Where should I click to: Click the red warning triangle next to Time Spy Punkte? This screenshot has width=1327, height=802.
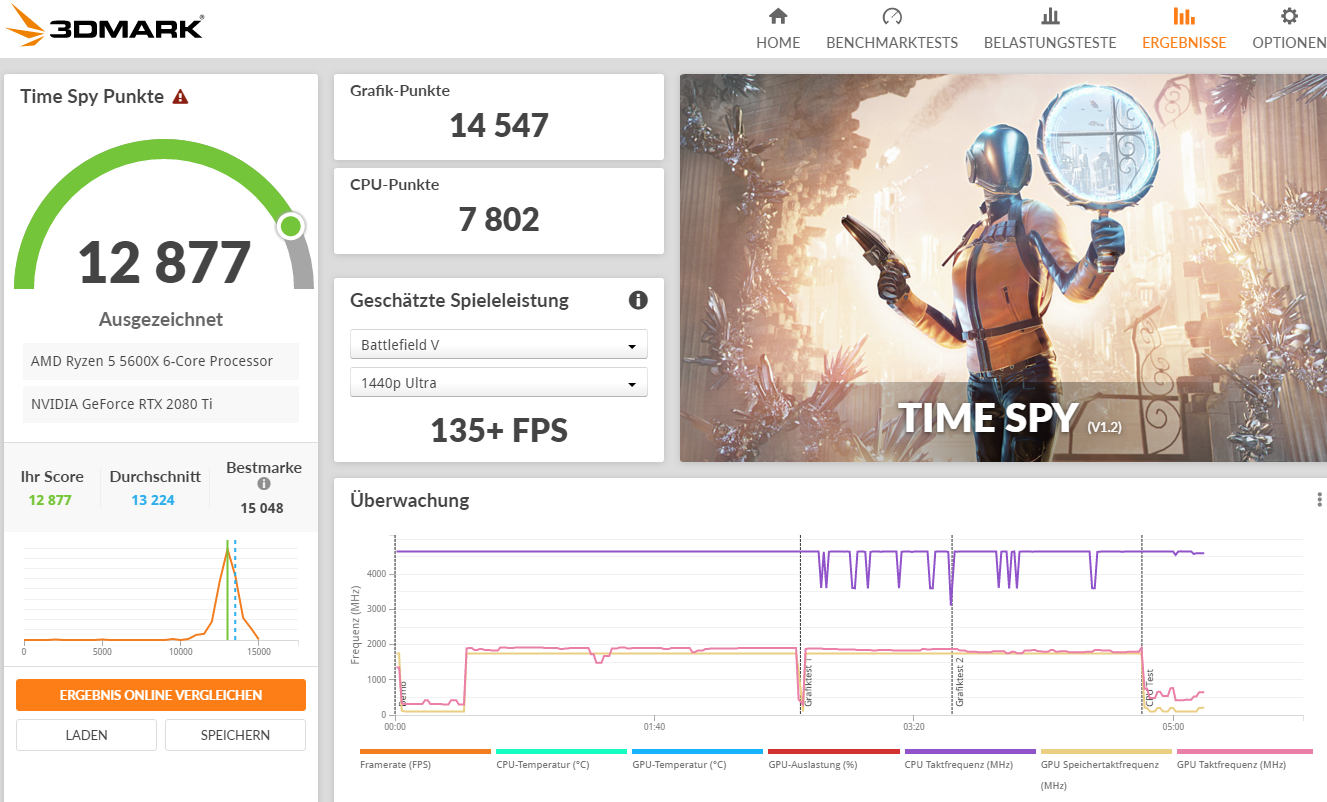click(x=180, y=97)
